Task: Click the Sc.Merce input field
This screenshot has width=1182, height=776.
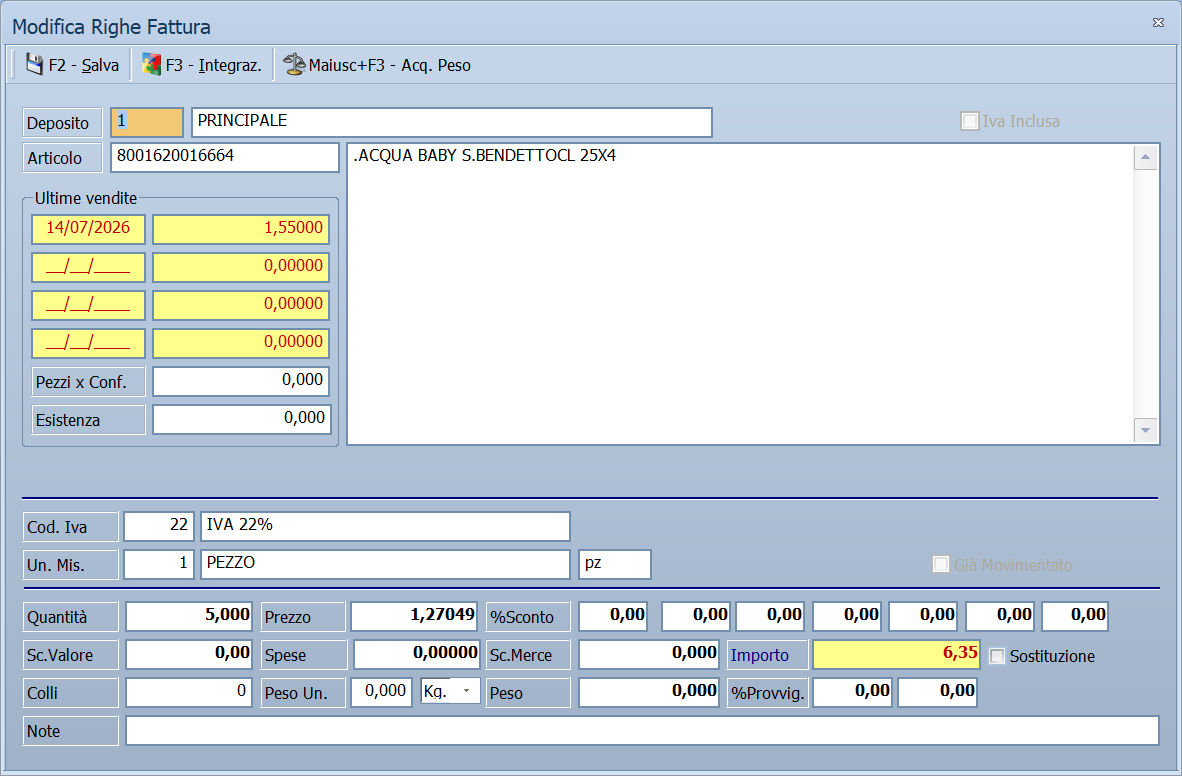Action: pos(649,654)
